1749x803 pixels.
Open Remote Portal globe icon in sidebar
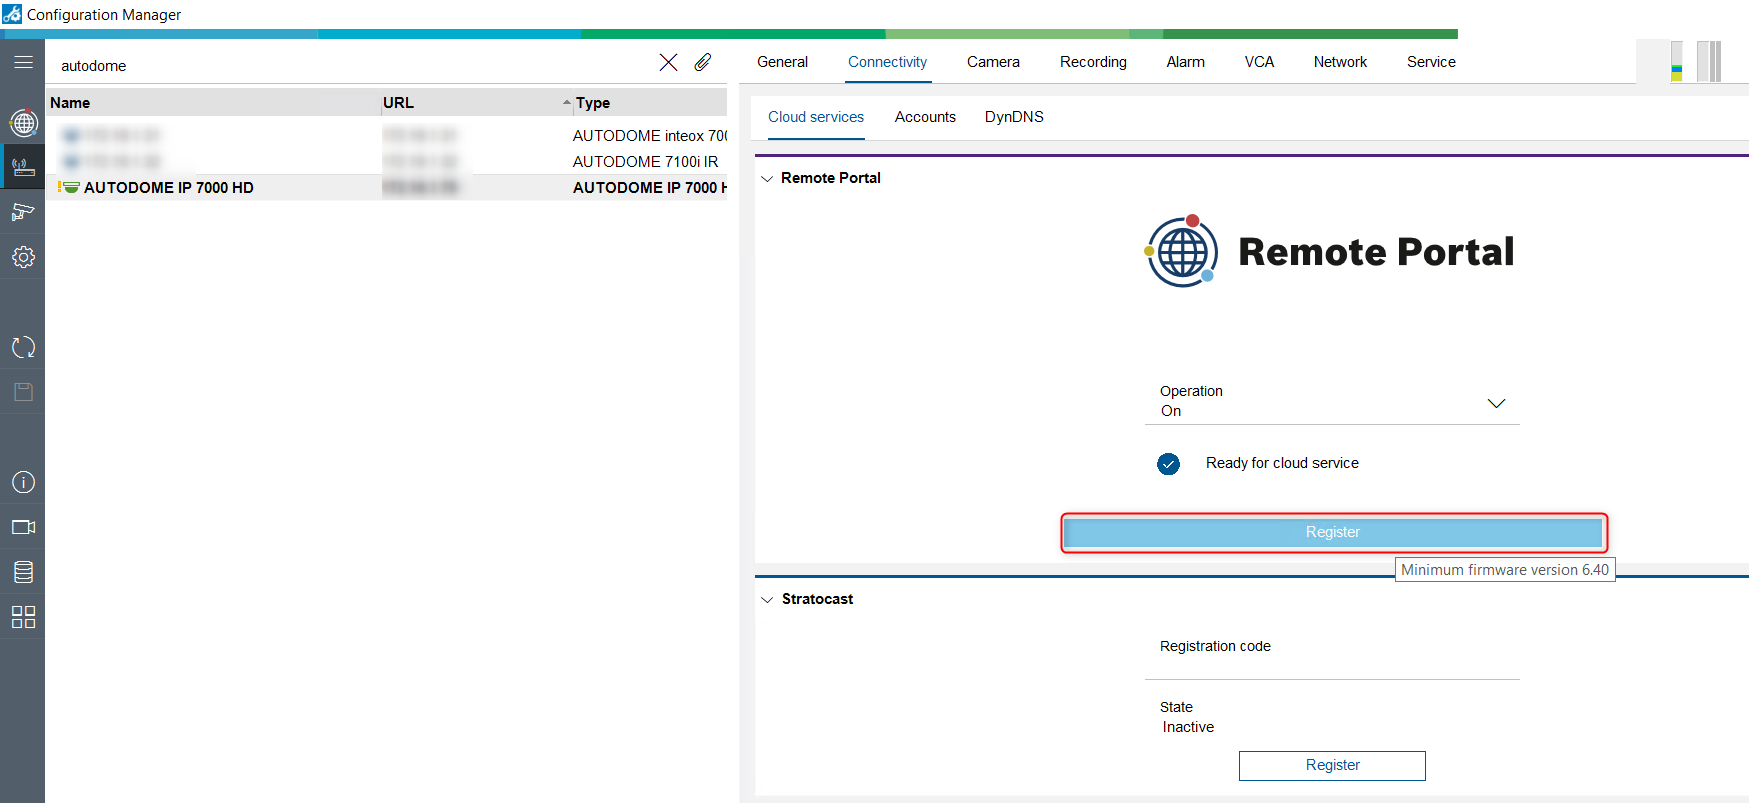(x=23, y=123)
